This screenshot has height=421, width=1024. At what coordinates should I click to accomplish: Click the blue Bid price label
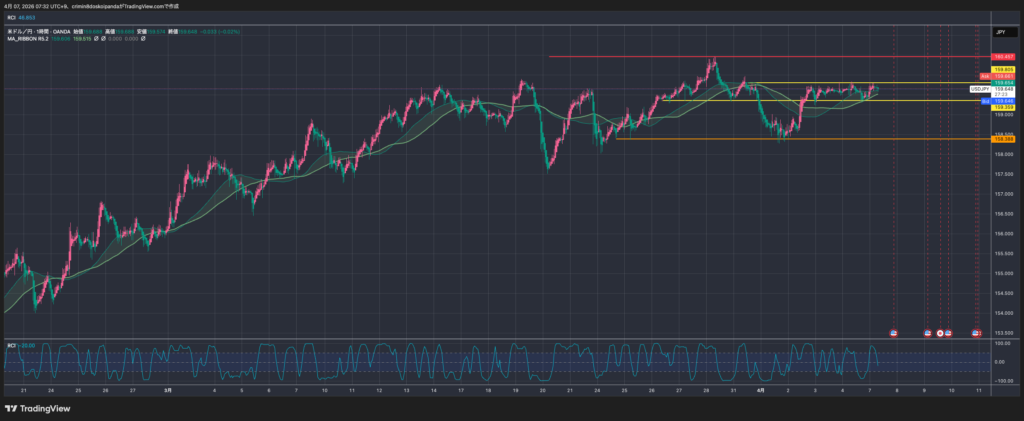pos(984,101)
